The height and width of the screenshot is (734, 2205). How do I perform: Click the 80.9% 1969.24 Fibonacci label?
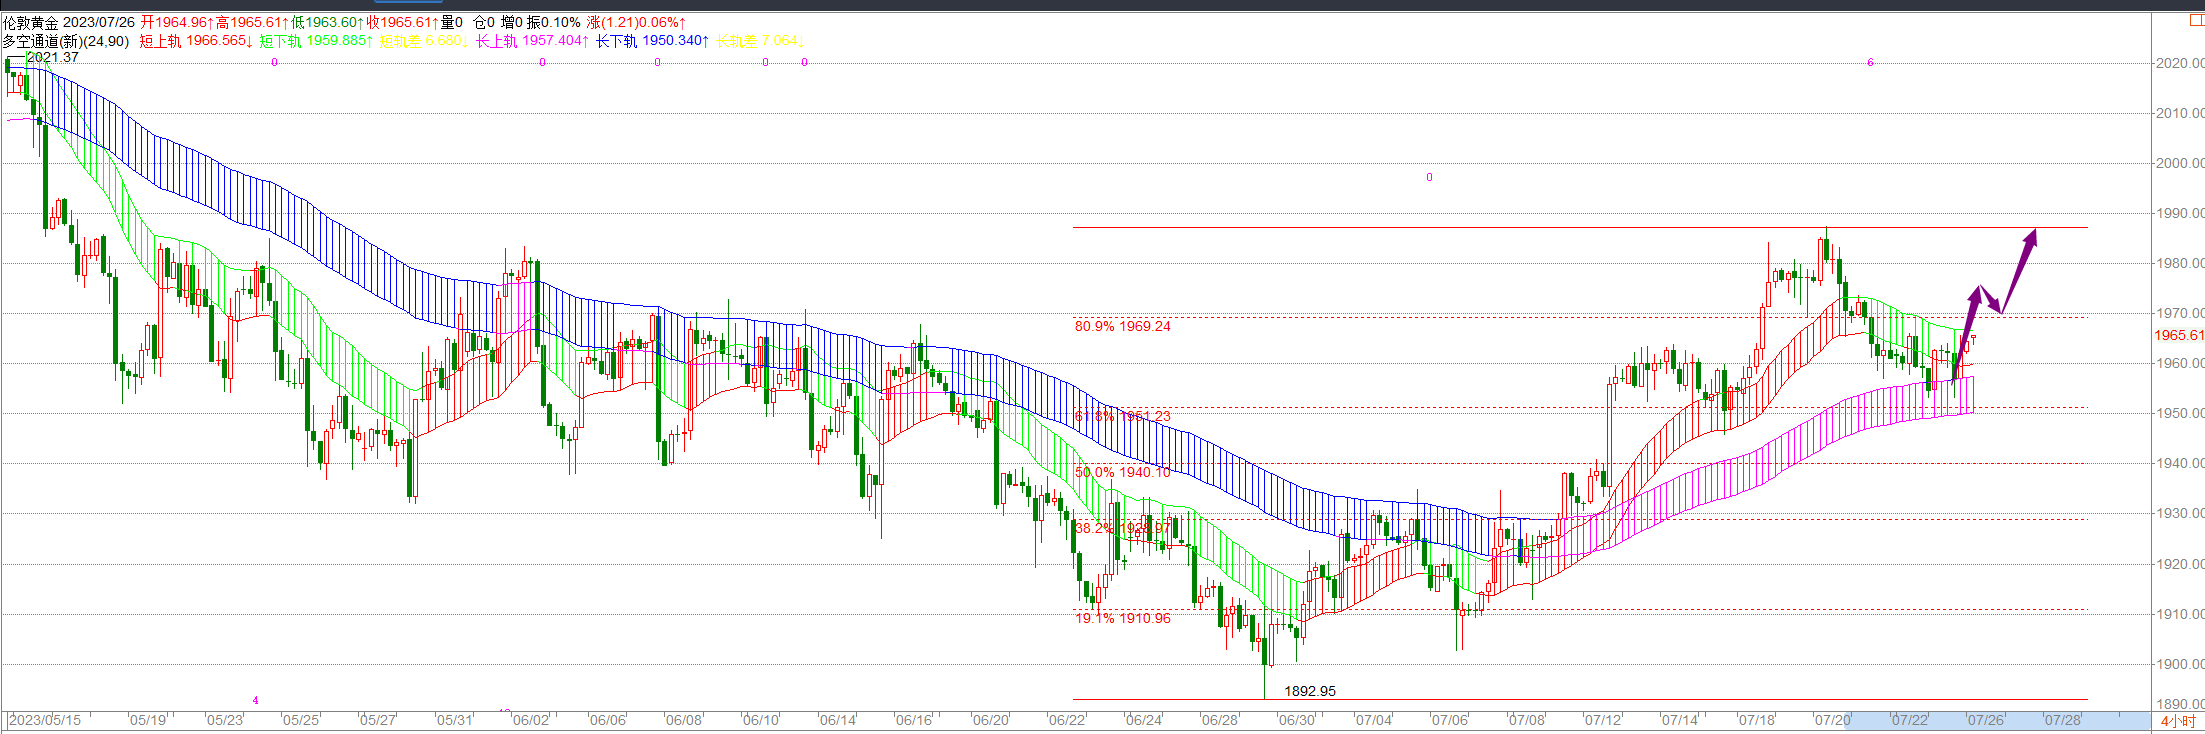[x=1122, y=326]
